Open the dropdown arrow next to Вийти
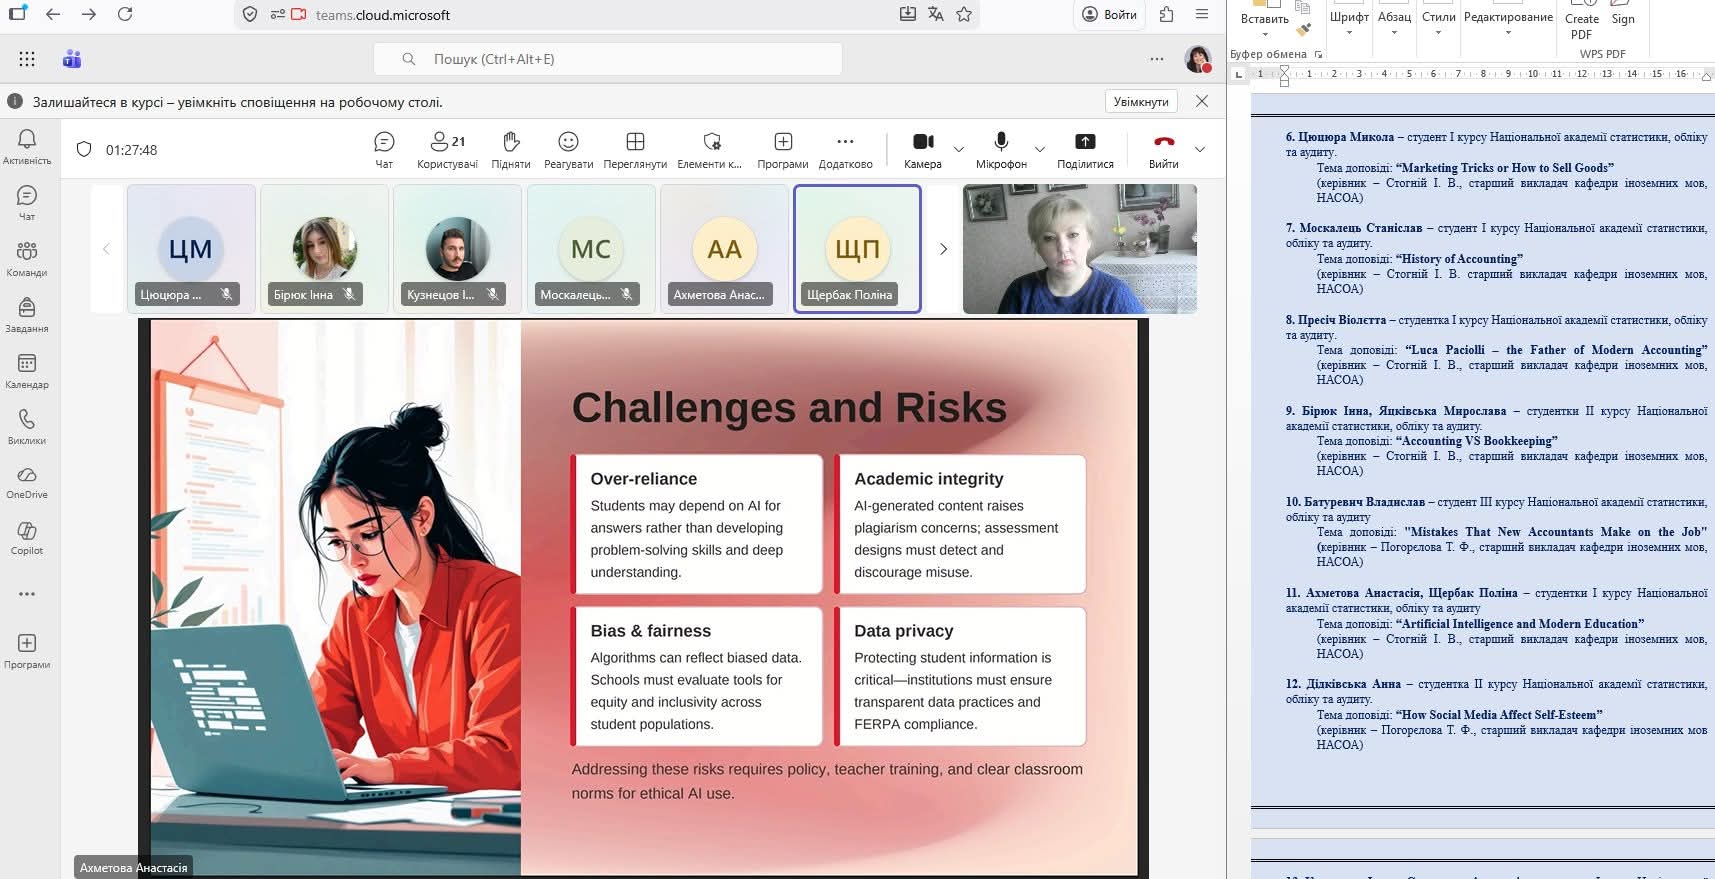The width and height of the screenshot is (1715, 879). point(1200,150)
